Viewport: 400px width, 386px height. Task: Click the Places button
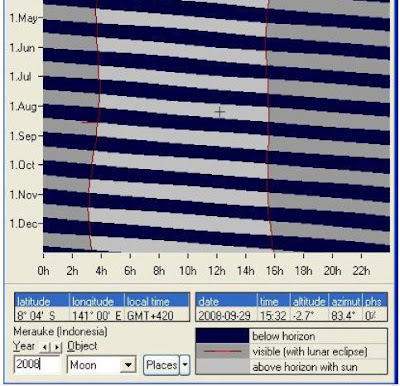[161, 365]
